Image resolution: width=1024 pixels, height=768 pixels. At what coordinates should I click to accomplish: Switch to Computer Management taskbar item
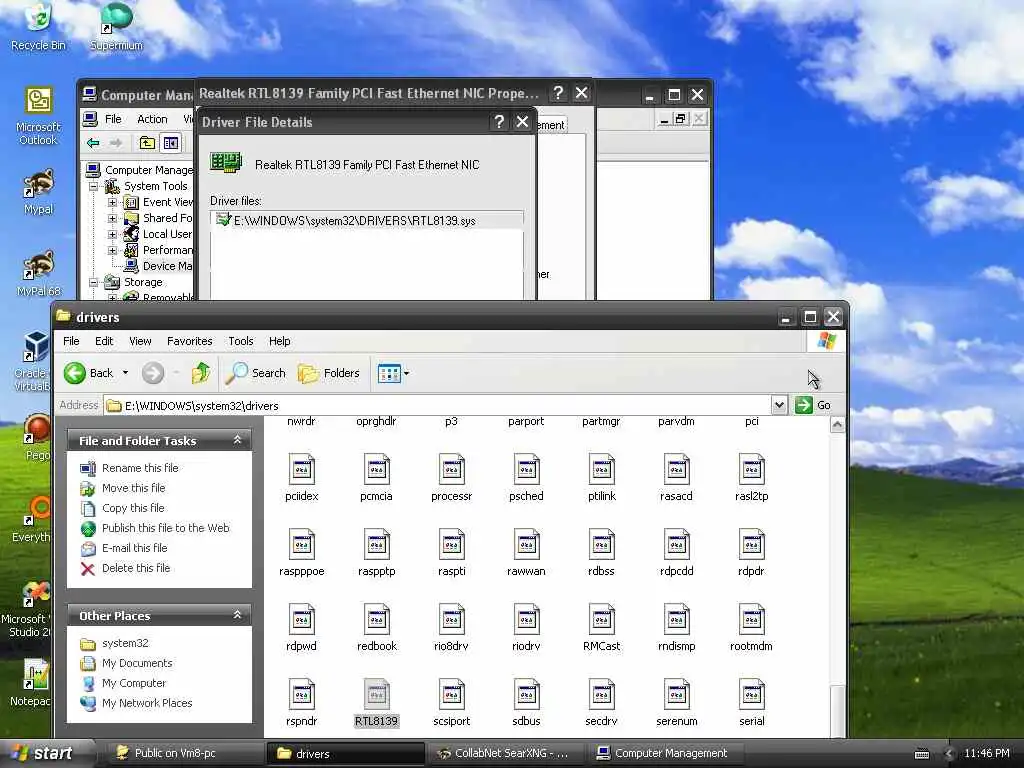click(666, 753)
